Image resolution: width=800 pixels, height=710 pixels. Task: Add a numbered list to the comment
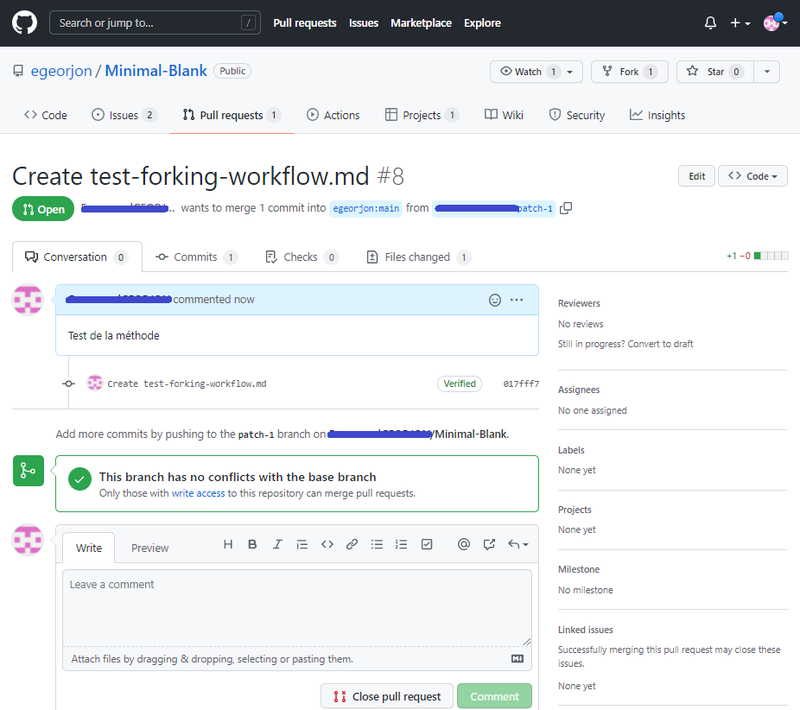click(401, 545)
